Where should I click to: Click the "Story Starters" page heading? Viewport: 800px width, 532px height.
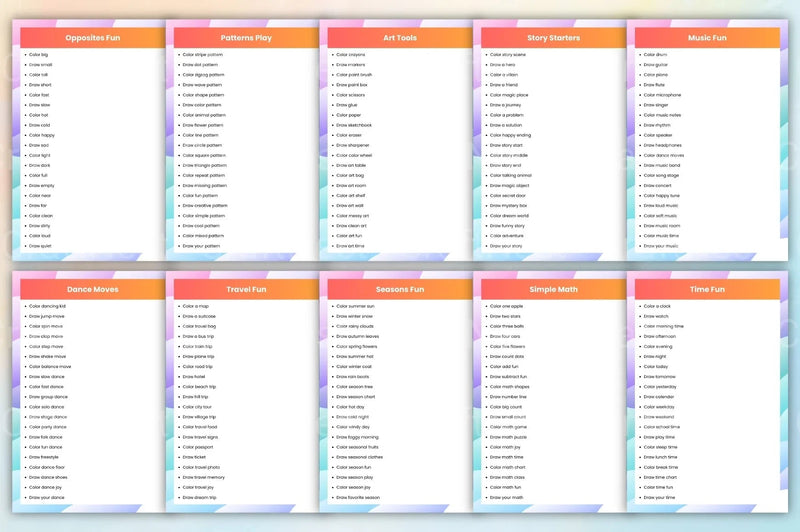click(x=553, y=38)
